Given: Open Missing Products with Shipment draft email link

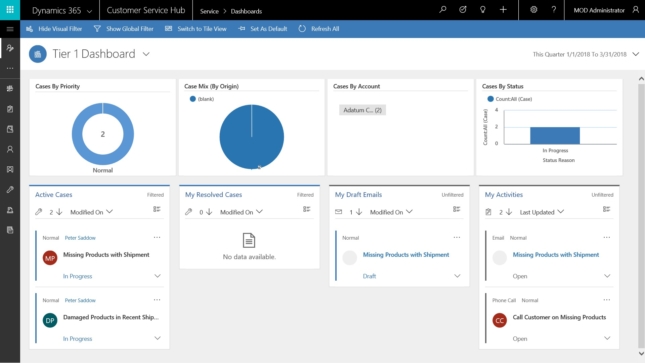Looking at the screenshot, I should pos(406,255).
